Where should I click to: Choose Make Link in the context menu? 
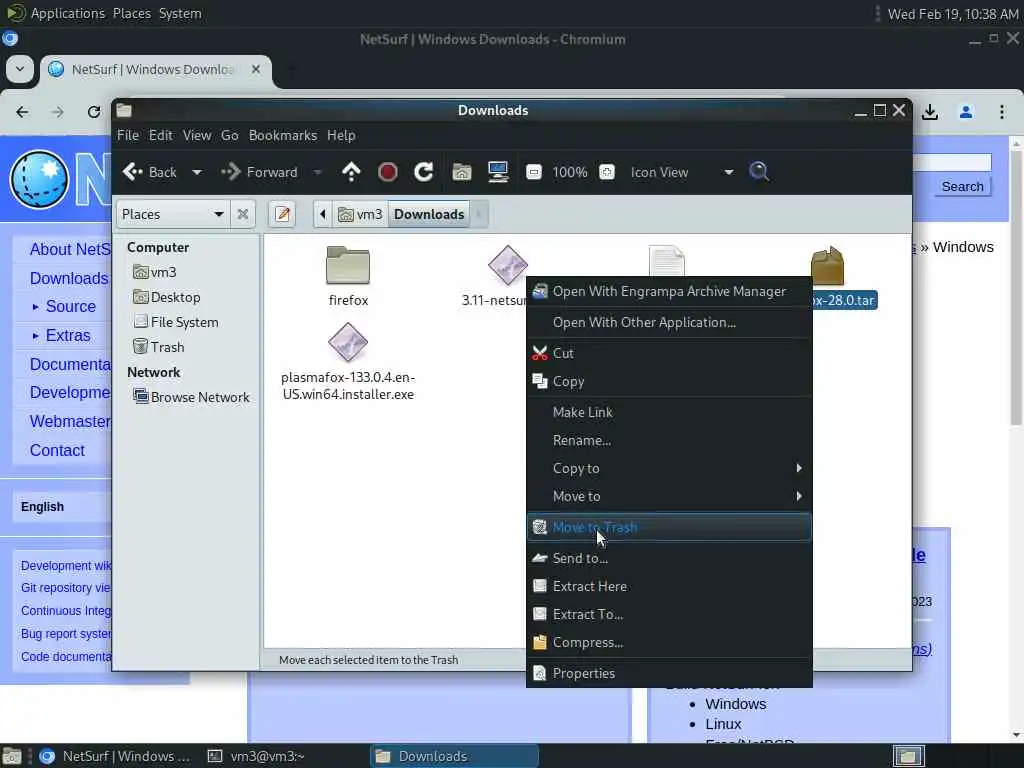[x=669, y=412]
